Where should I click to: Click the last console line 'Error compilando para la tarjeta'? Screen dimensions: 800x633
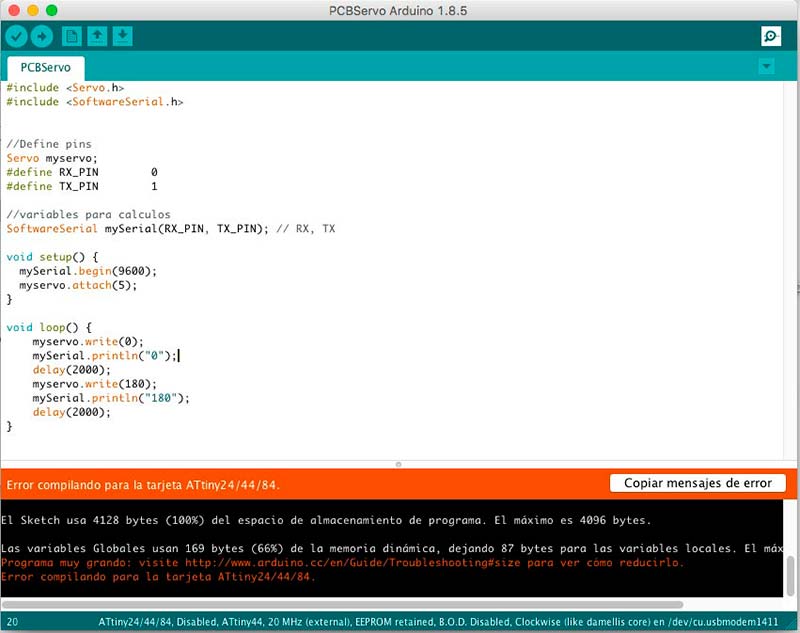coord(158,577)
